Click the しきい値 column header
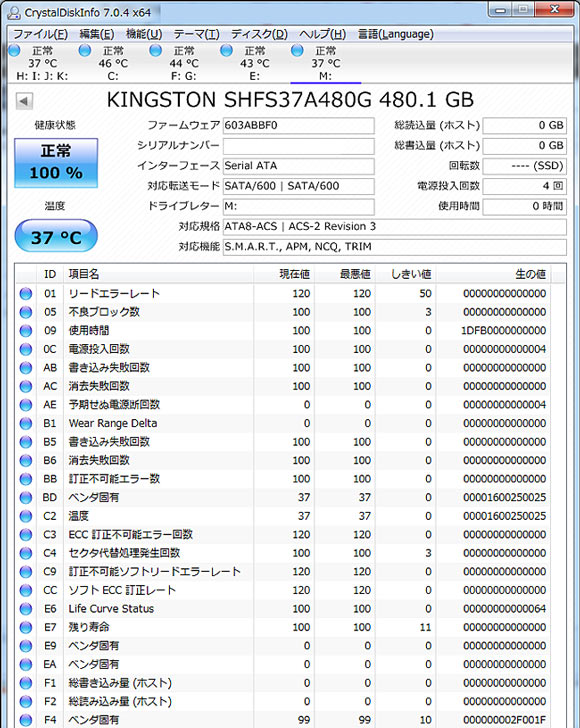580x728 pixels. 405,274
